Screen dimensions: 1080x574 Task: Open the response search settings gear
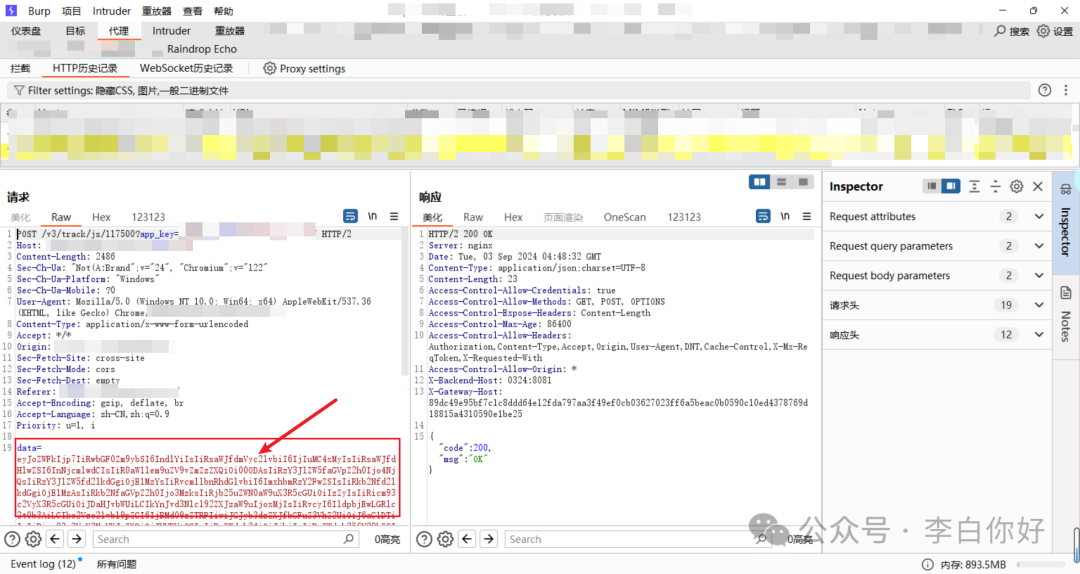445,539
